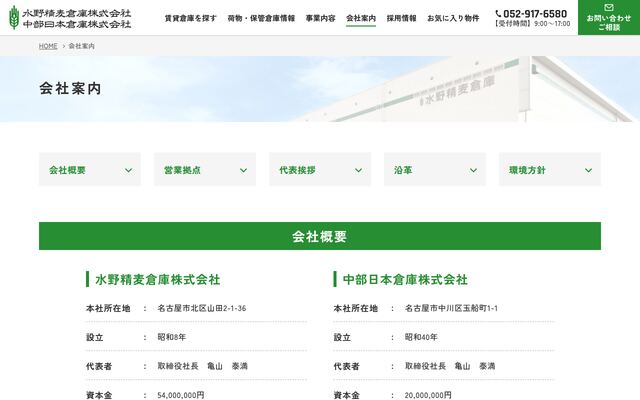This screenshot has height=400, width=640.
Task: Open the 荷物・保管倉庫情報 menu item
Action: point(261,18)
